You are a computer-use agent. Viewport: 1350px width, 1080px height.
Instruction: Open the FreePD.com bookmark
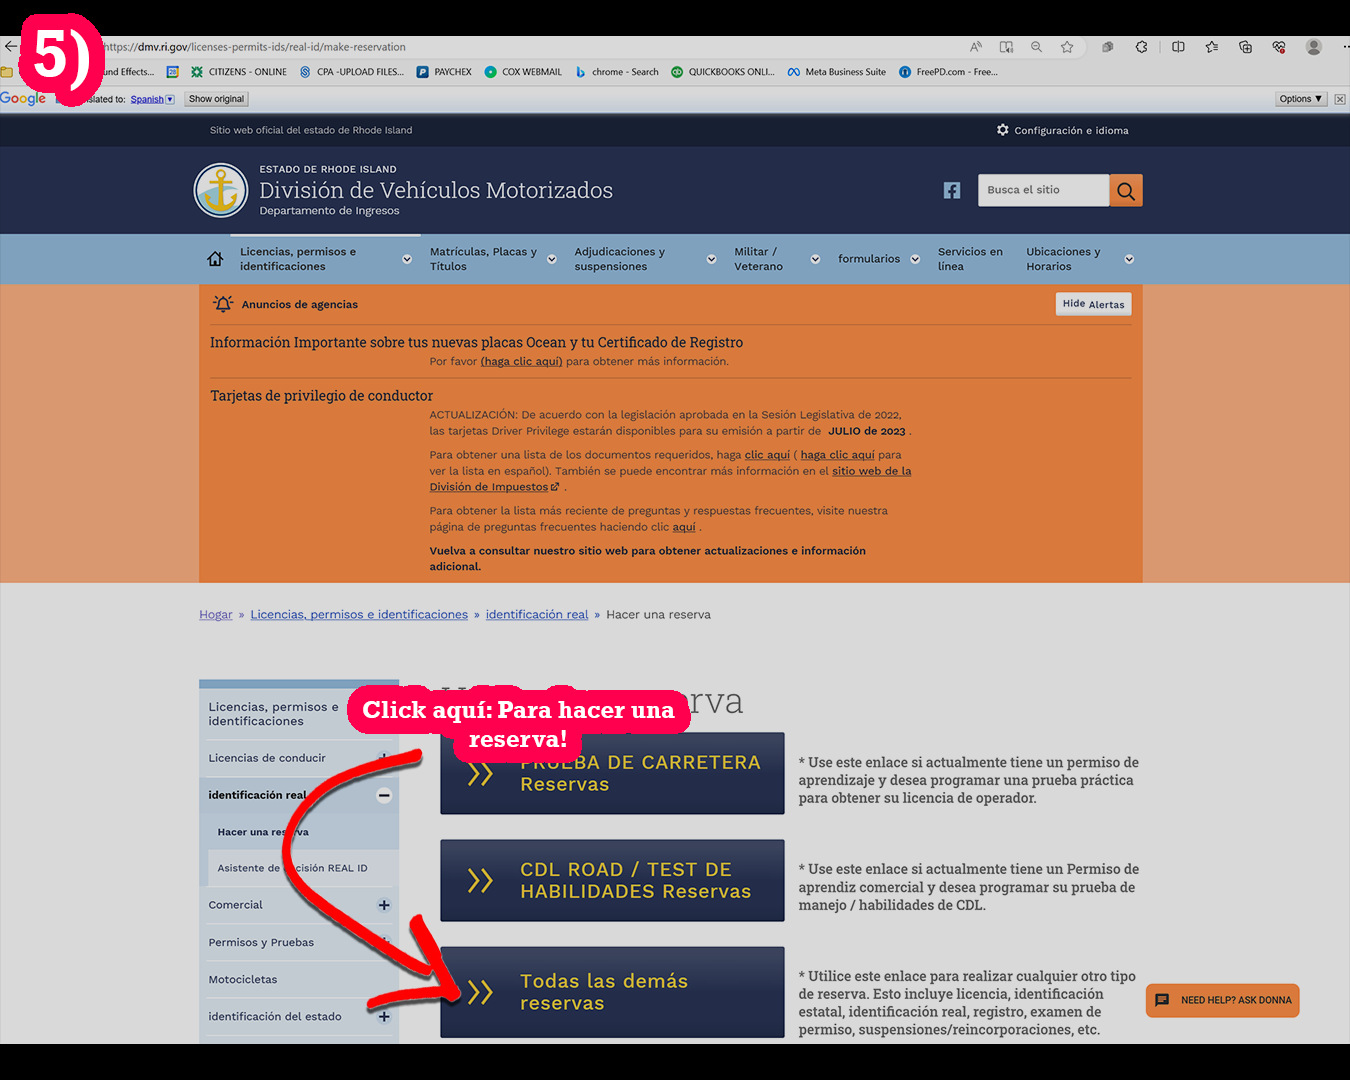(948, 72)
